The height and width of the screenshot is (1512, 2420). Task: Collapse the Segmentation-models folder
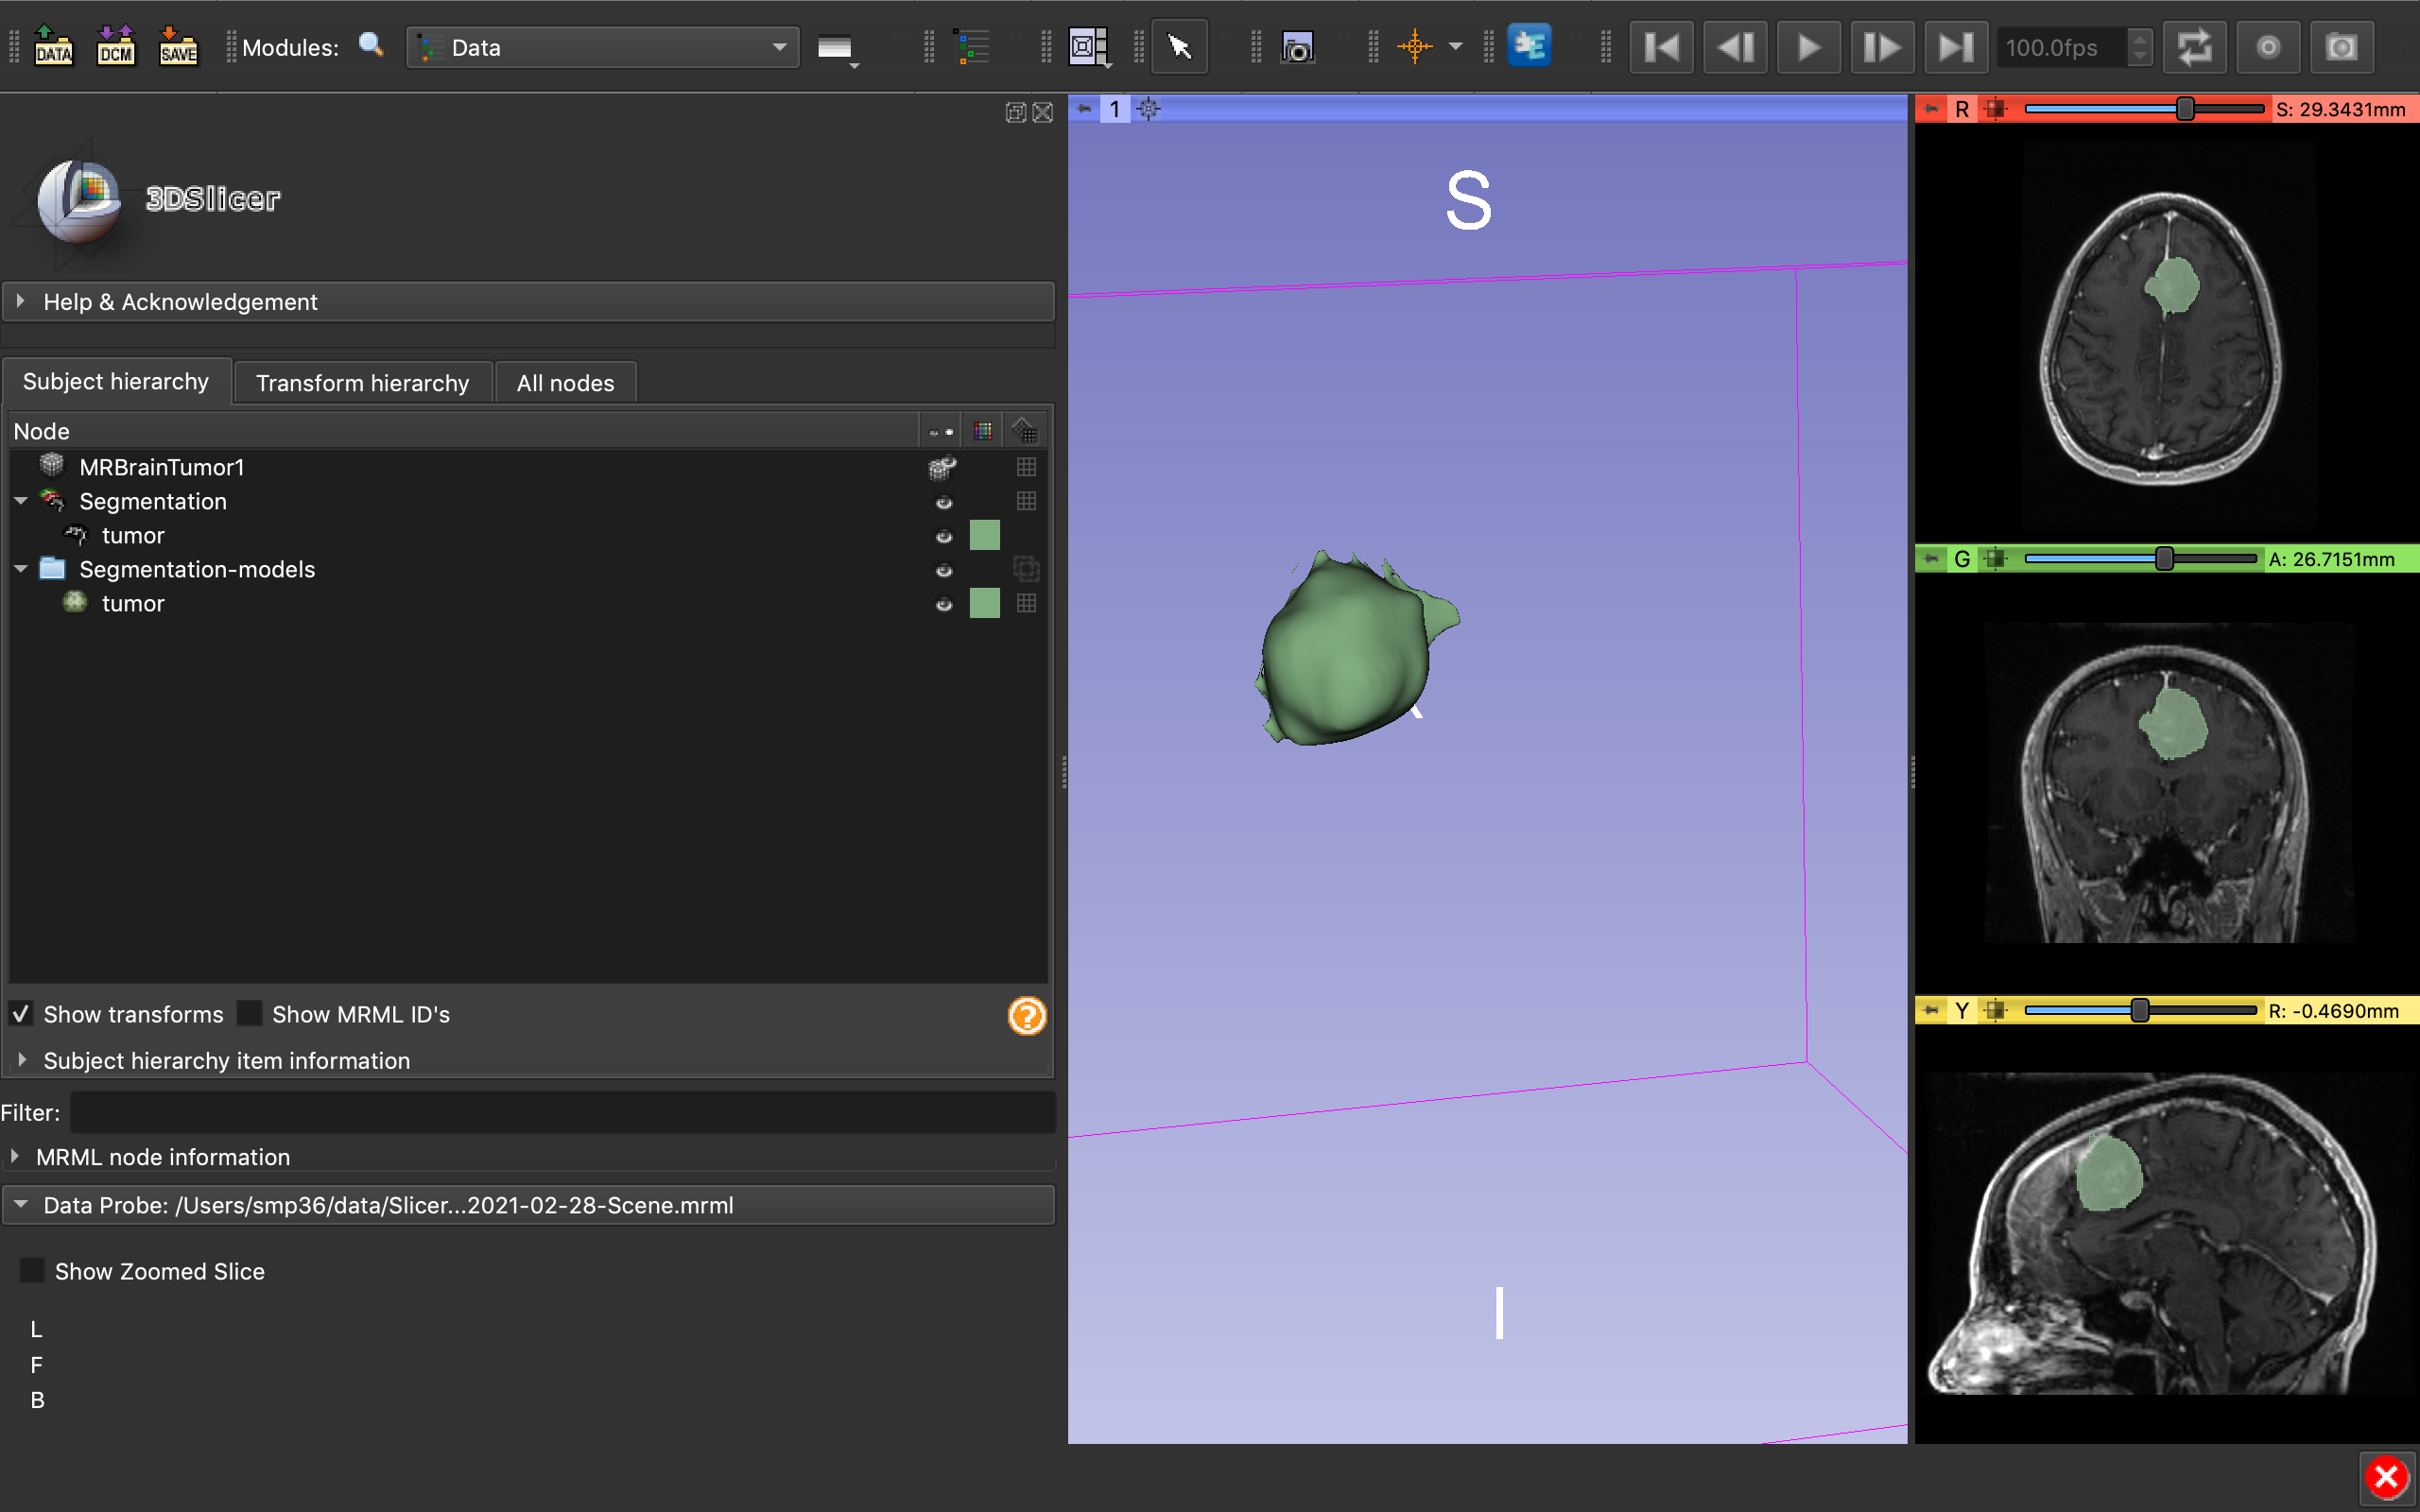[x=20, y=568]
